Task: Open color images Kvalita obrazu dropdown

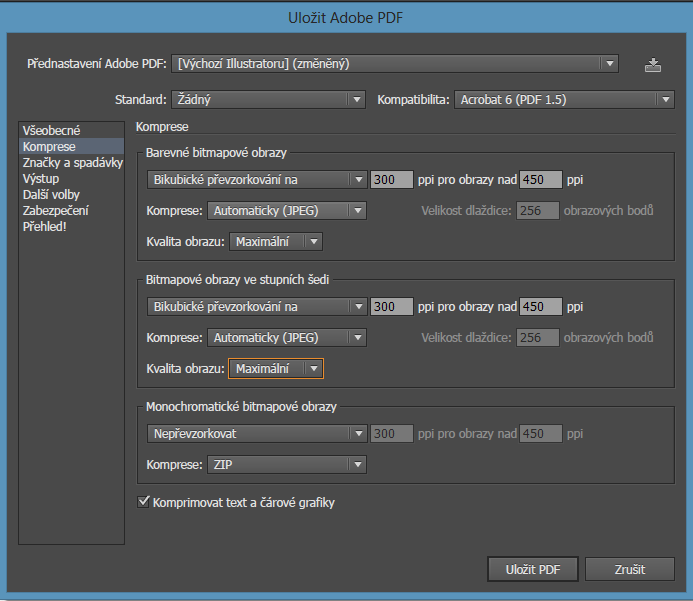Action: click(x=276, y=241)
